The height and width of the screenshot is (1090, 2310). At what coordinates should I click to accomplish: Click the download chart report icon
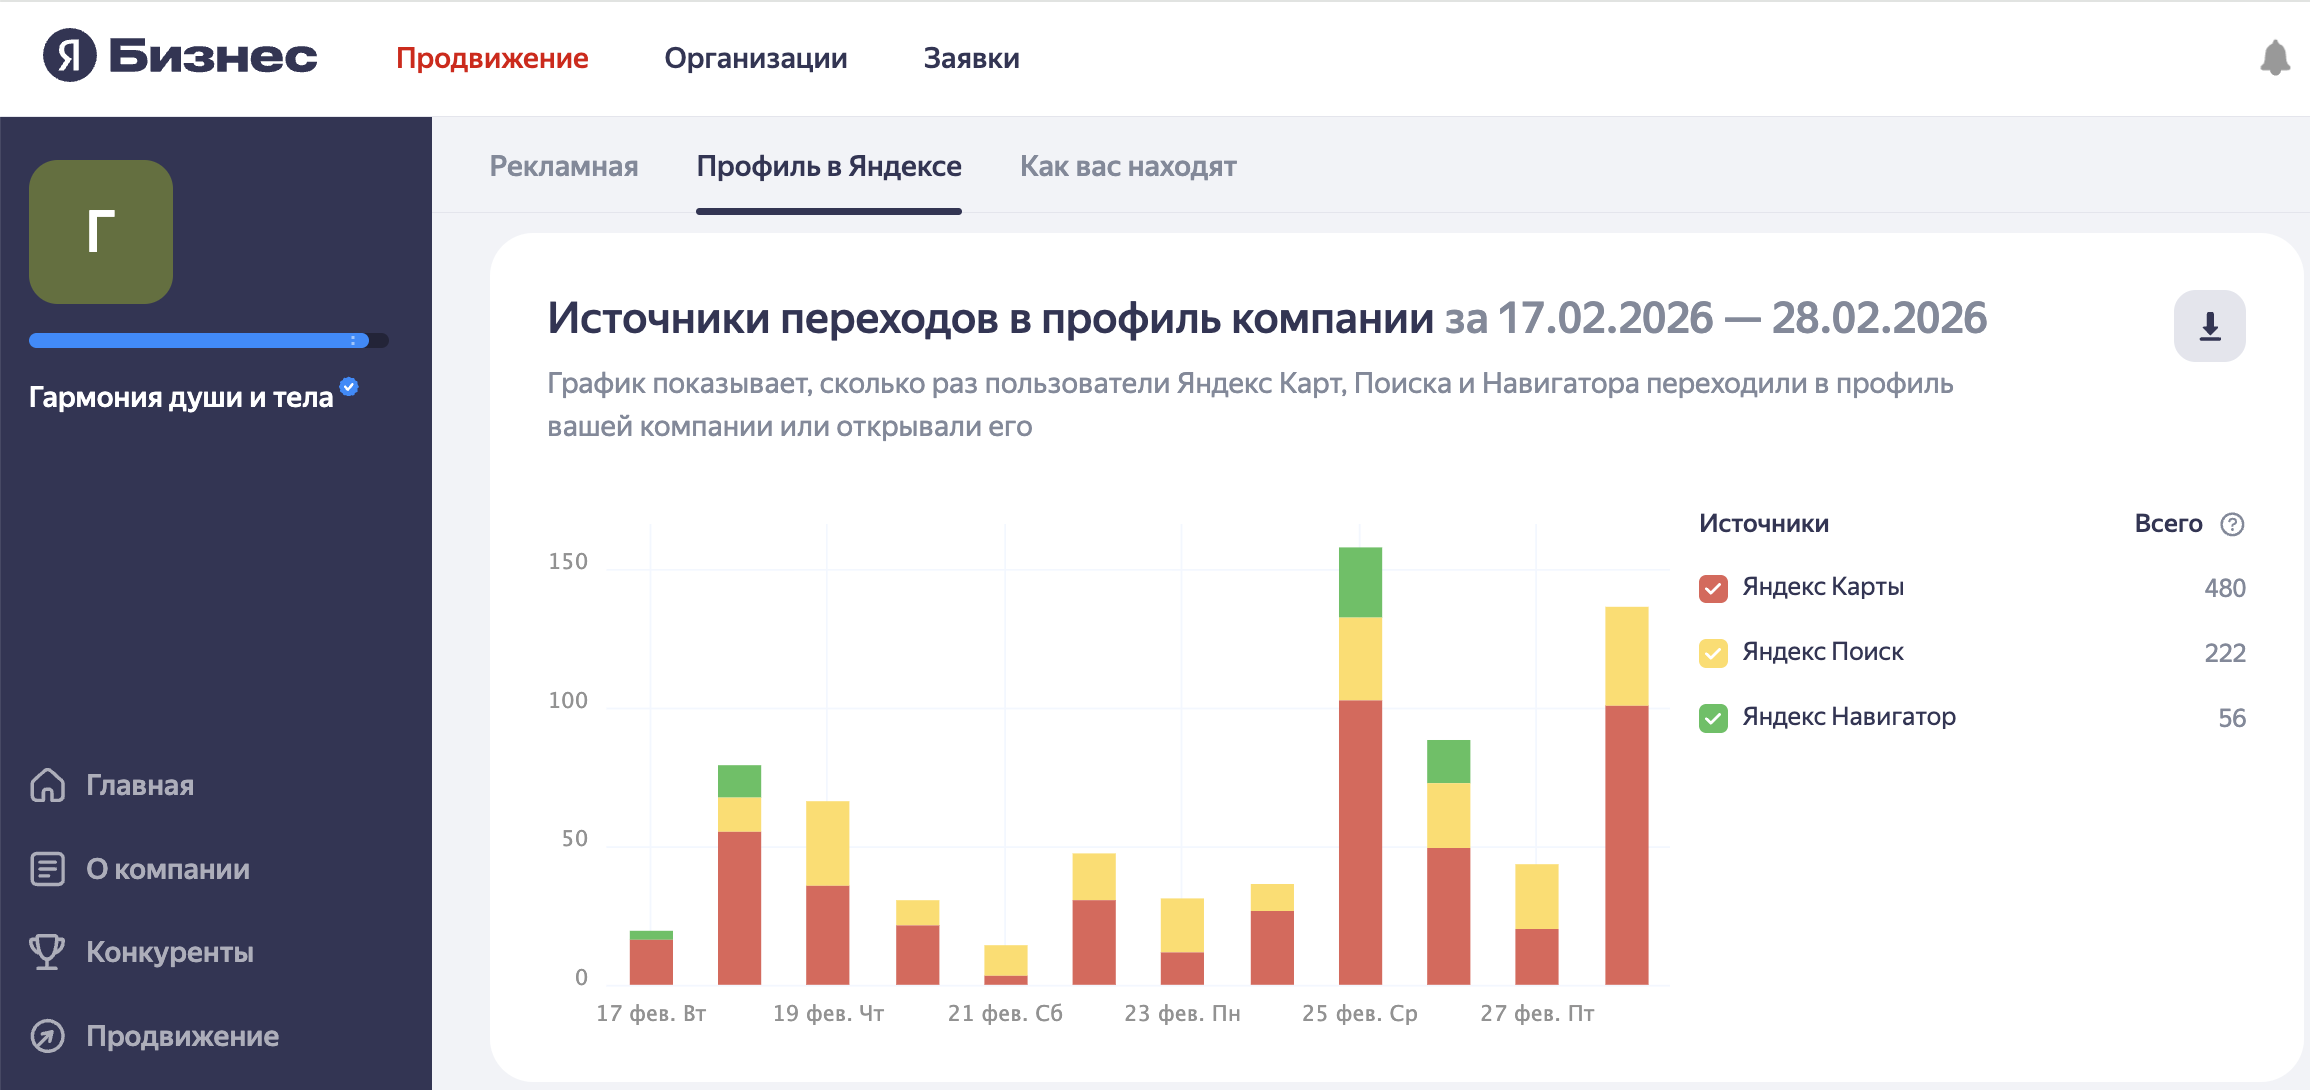2209,325
